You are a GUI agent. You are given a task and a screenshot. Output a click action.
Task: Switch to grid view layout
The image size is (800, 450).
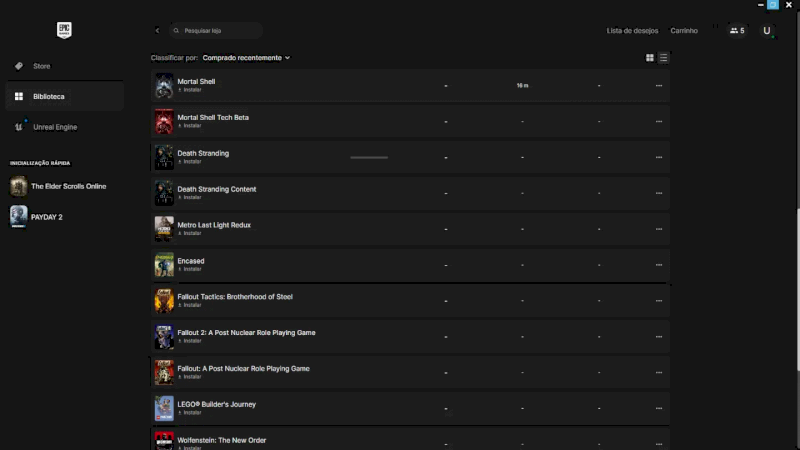(650, 58)
